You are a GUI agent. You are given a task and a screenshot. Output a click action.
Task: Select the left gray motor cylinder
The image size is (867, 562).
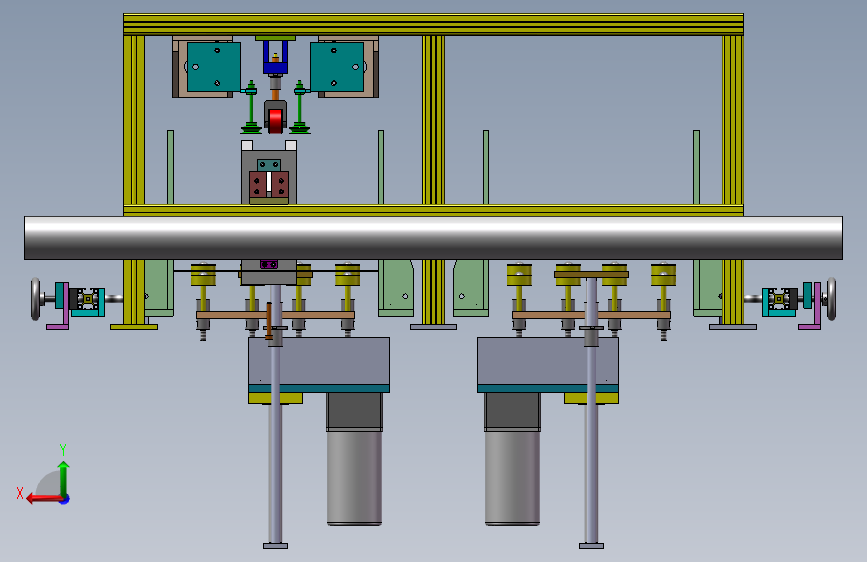(354, 477)
